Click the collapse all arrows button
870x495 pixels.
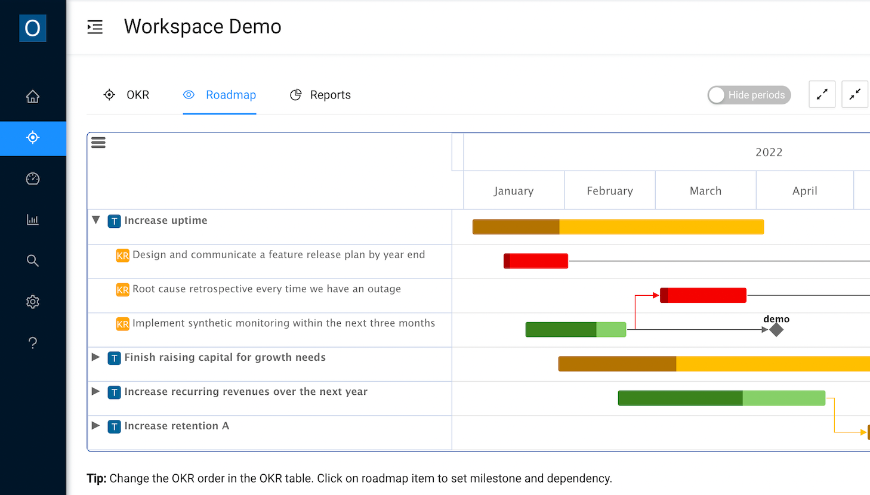pos(855,94)
